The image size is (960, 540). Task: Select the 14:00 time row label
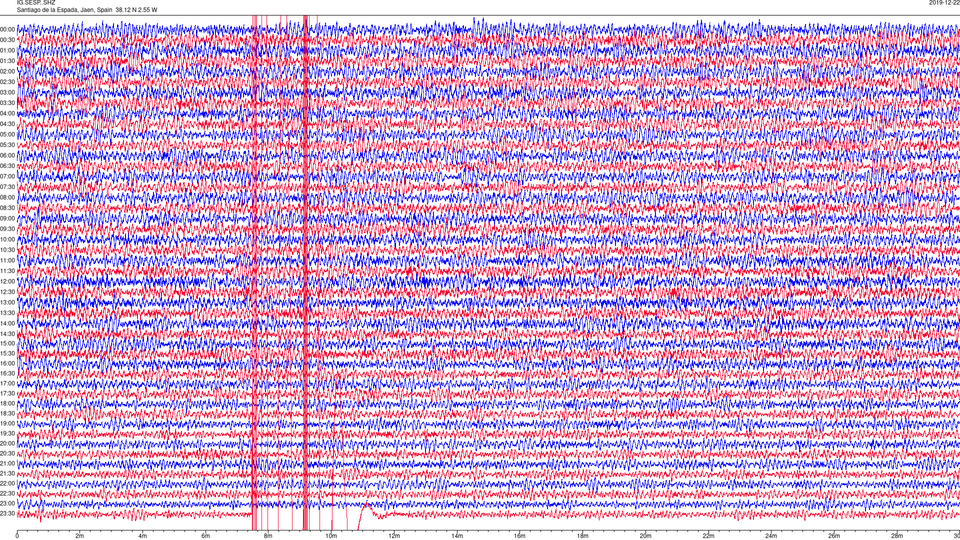8,323
